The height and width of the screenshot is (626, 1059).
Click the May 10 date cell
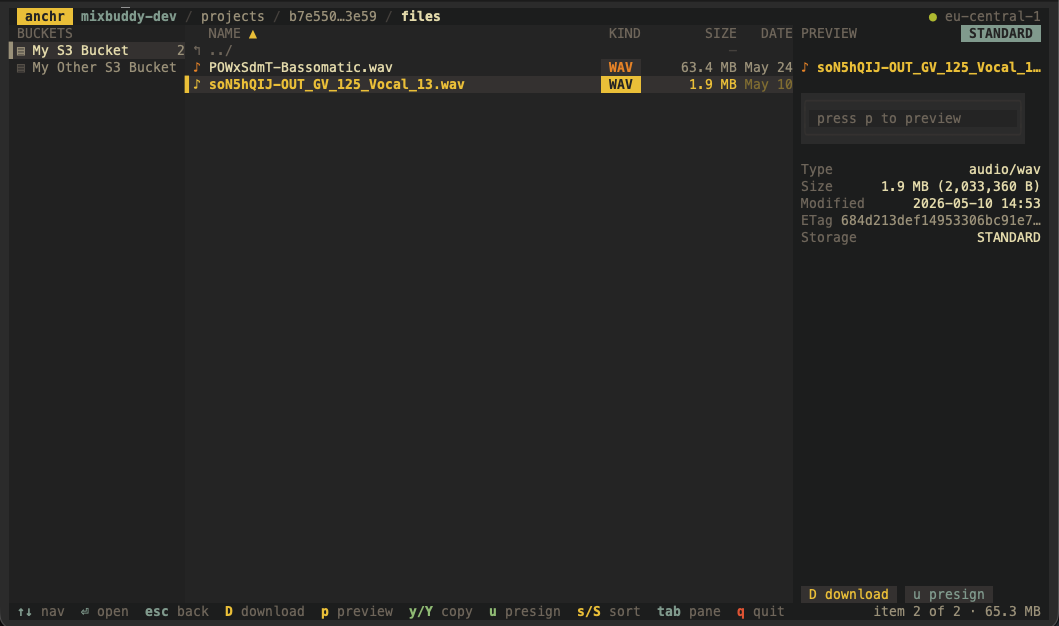tap(768, 84)
